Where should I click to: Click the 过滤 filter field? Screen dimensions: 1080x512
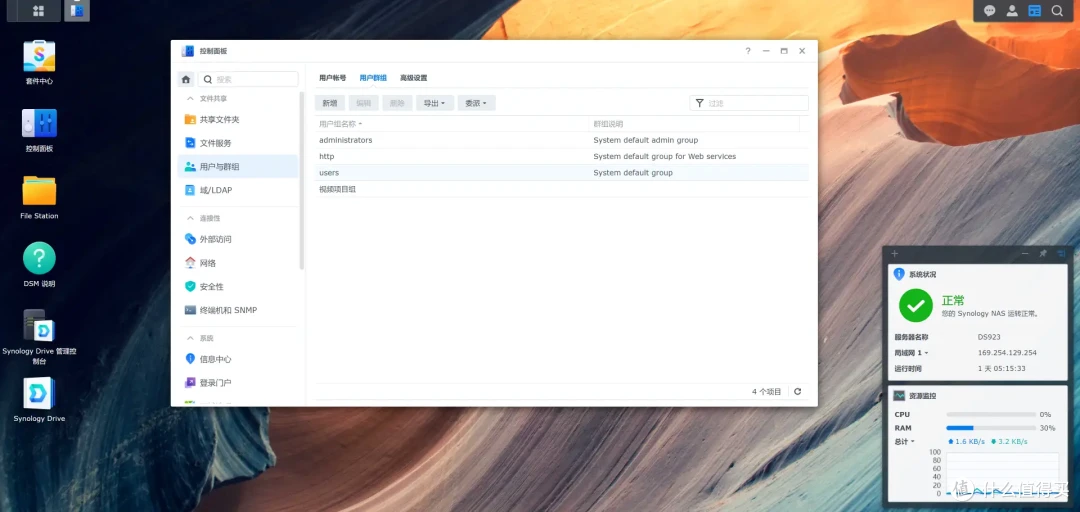pyautogui.click(x=749, y=103)
